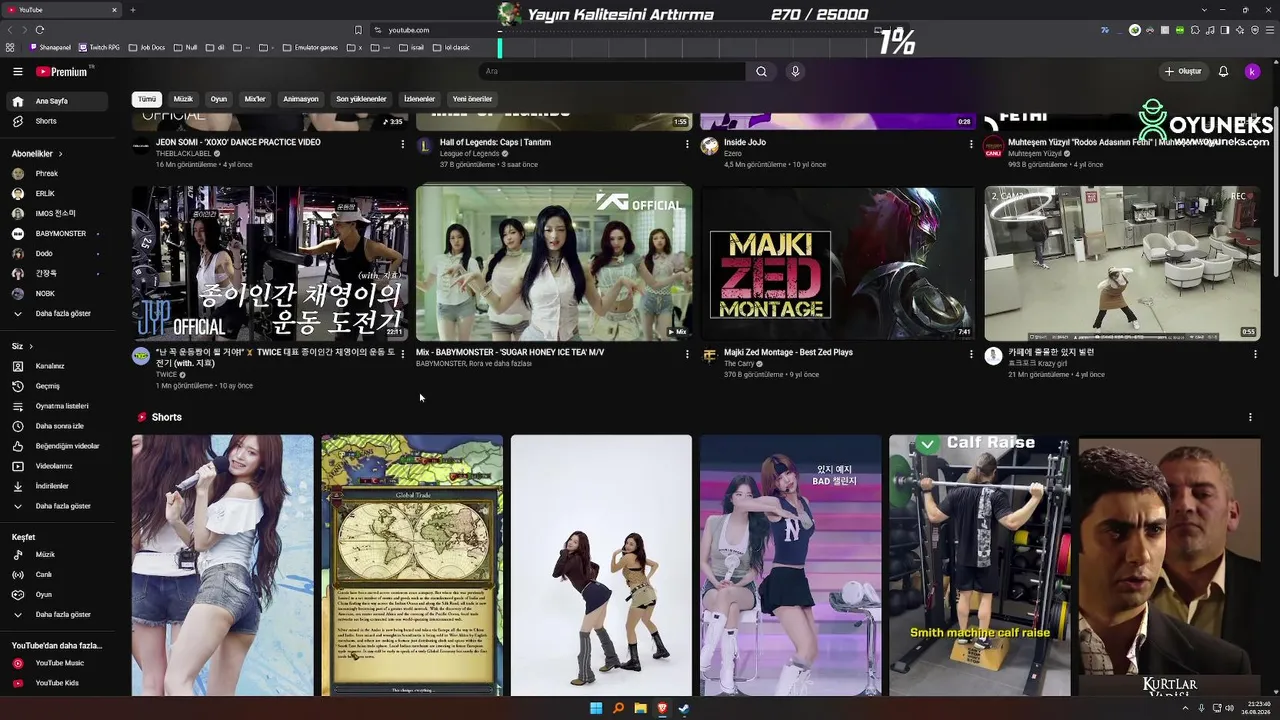Click the Oluştur create button
The width and height of the screenshot is (1280, 720).
[x=1182, y=72]
